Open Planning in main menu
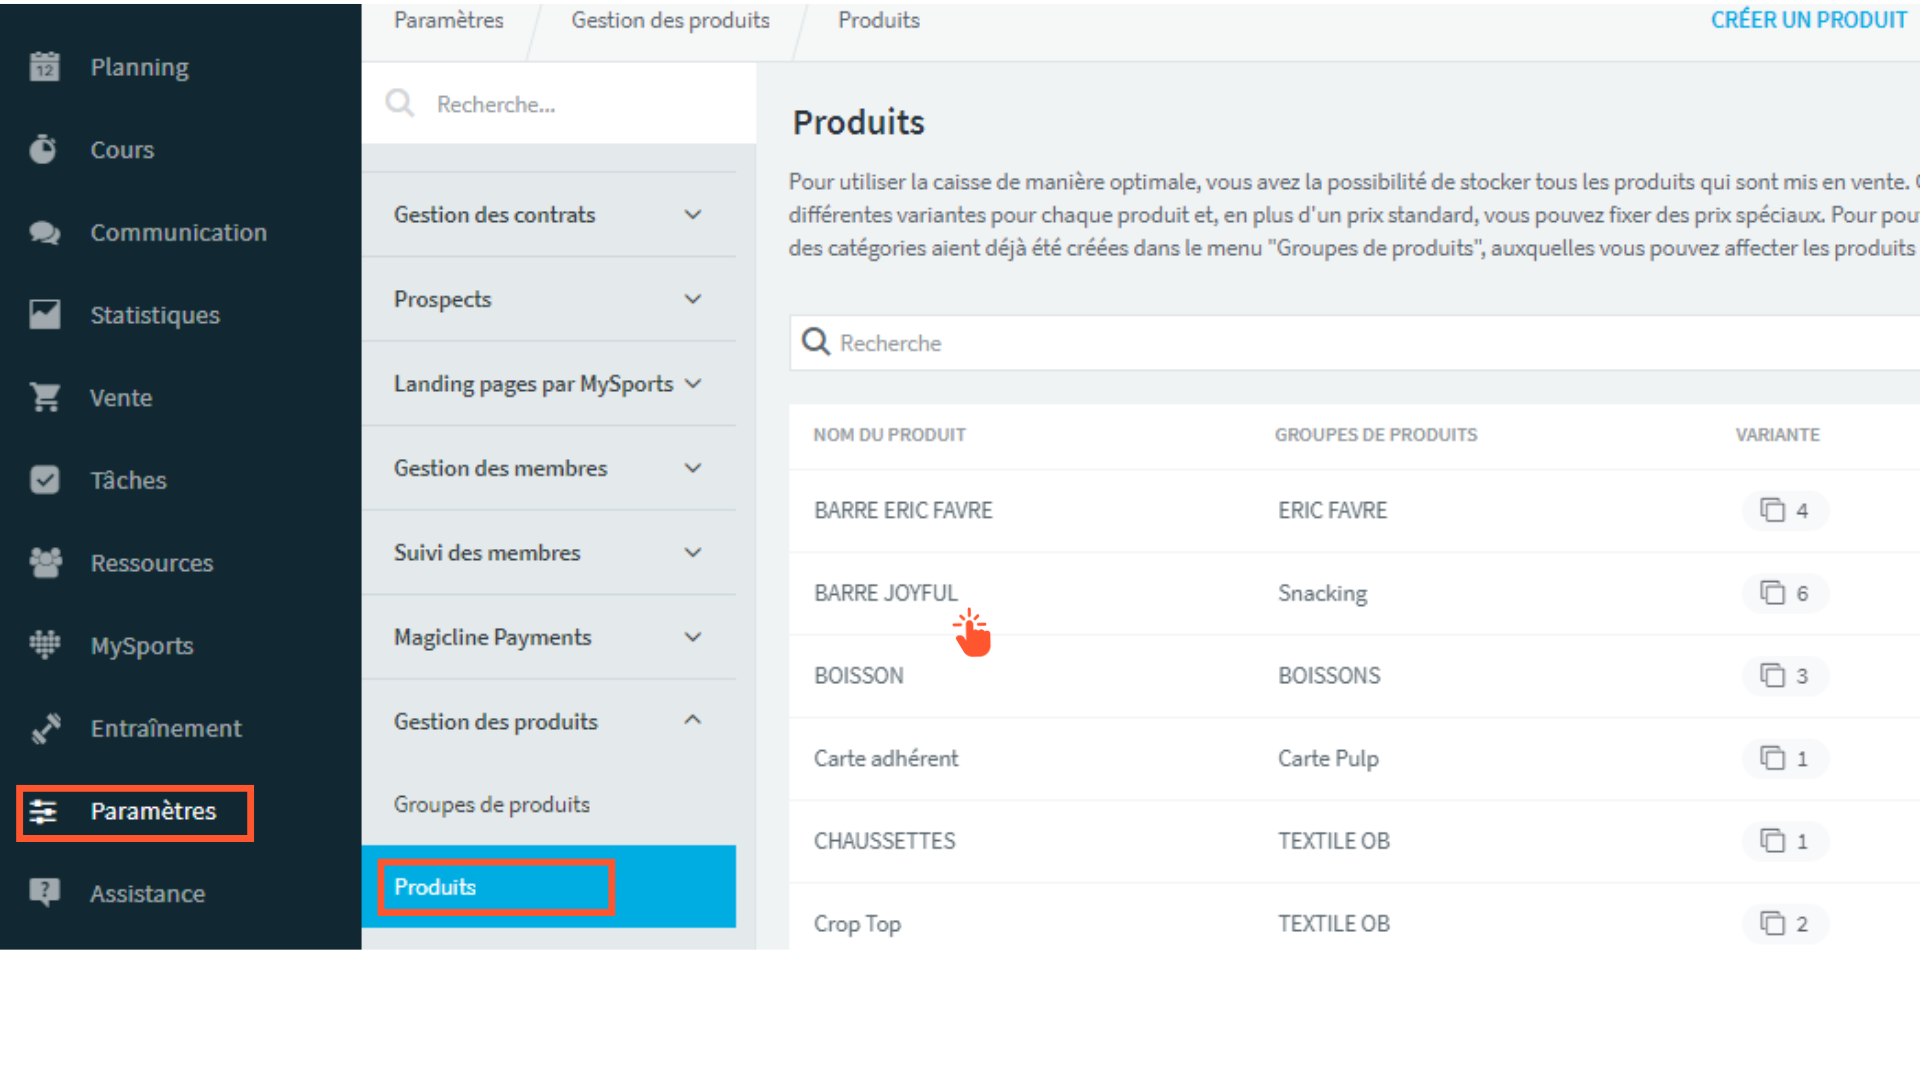 tap(140, 67)
